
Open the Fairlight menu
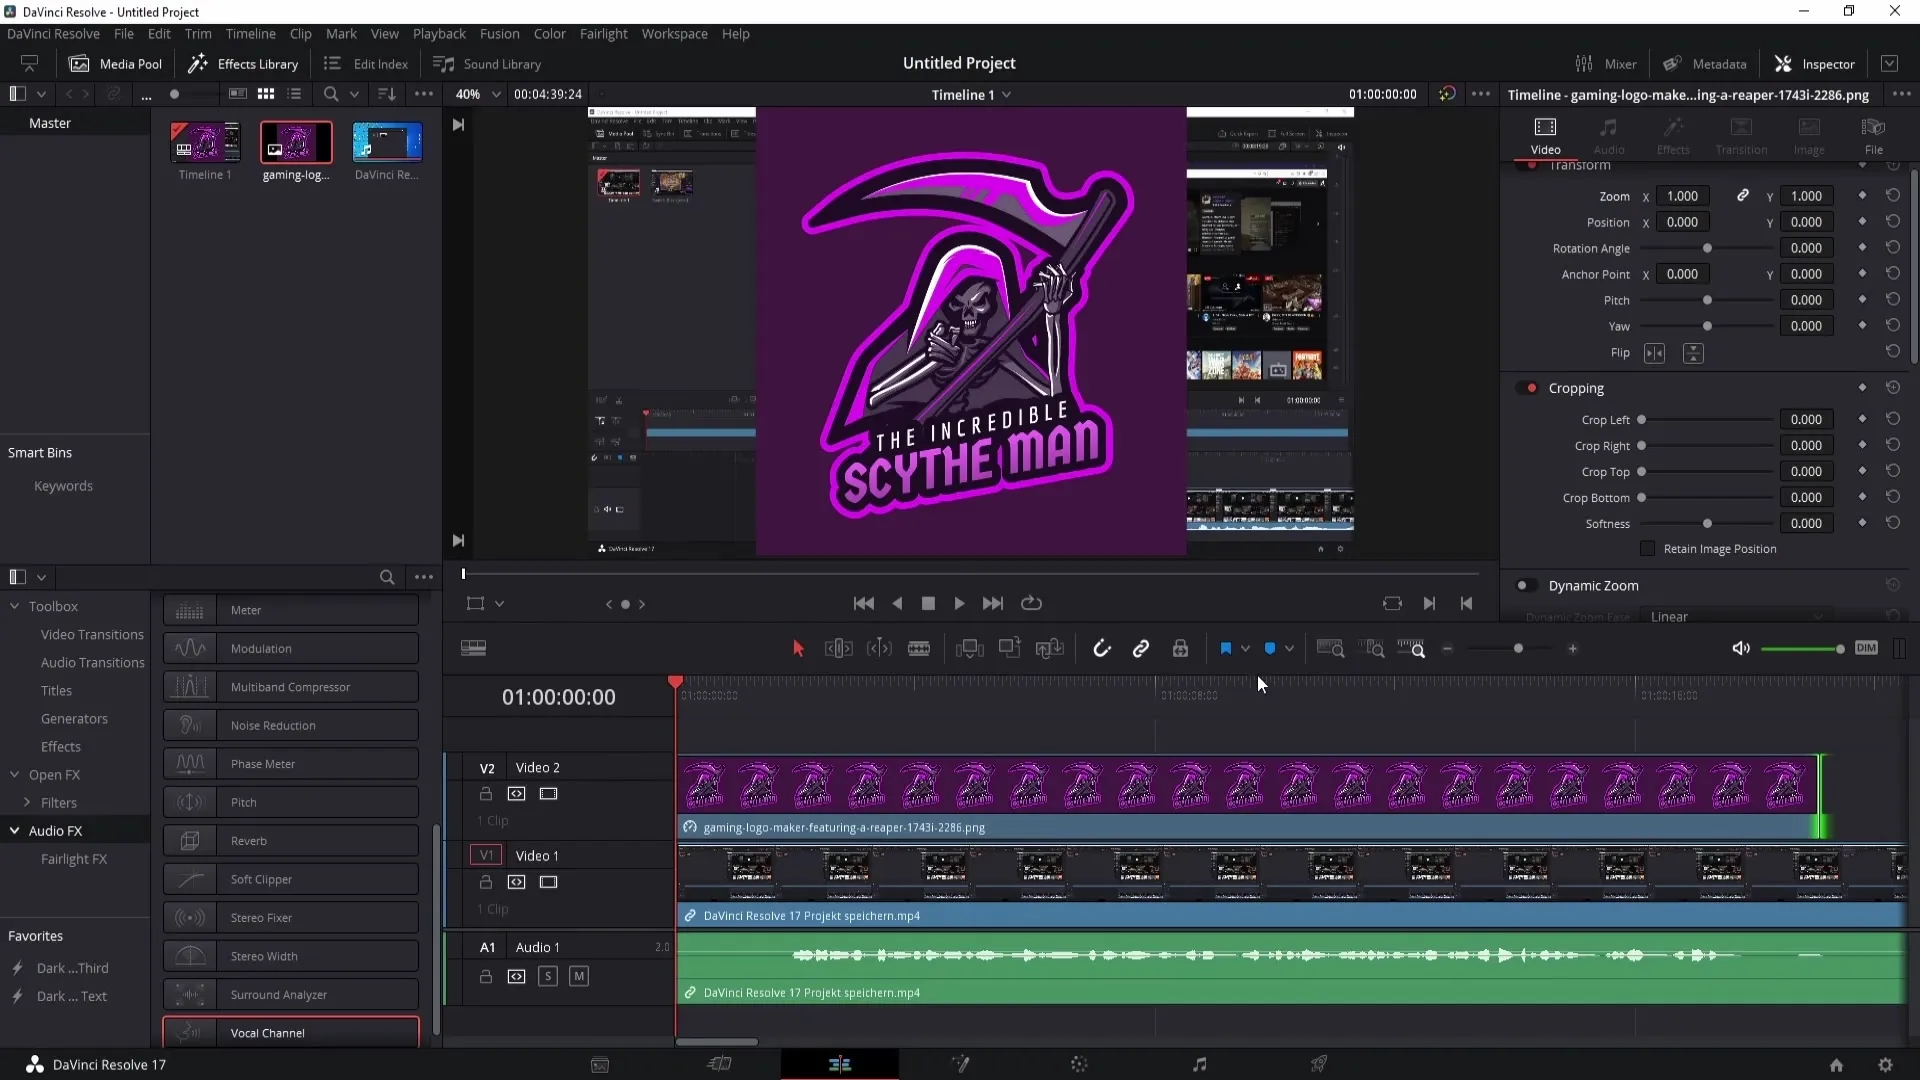coord(603,33)
